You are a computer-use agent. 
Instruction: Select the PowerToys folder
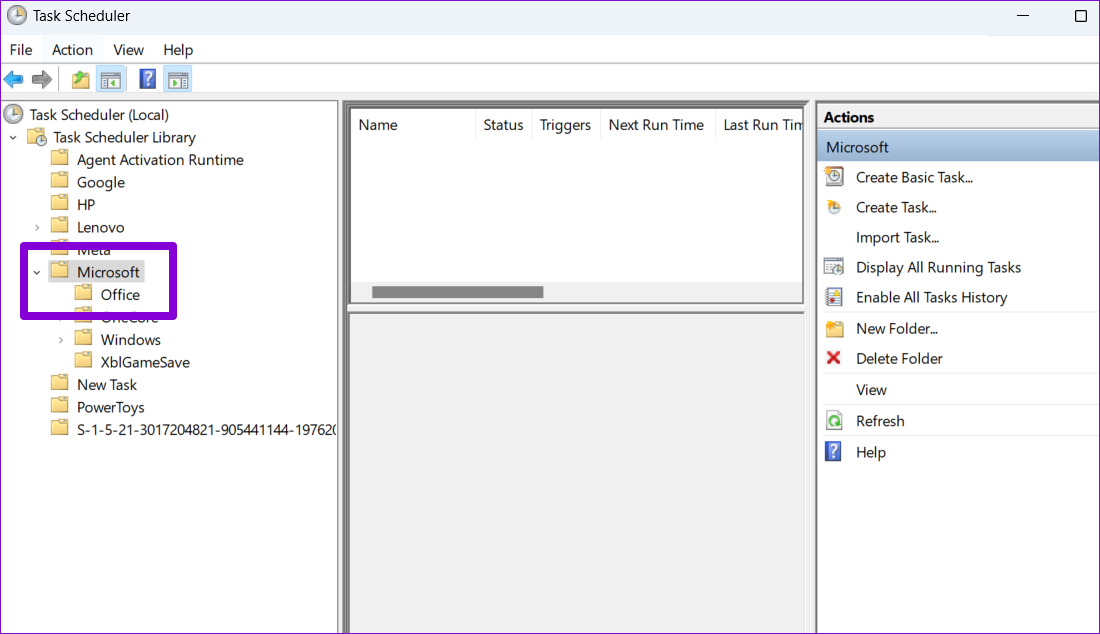[110, 407]
